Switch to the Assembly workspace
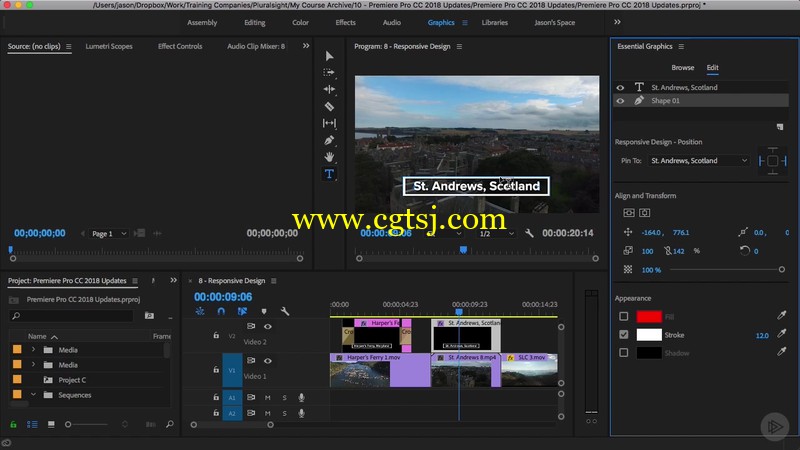 (x=202, y=22)
